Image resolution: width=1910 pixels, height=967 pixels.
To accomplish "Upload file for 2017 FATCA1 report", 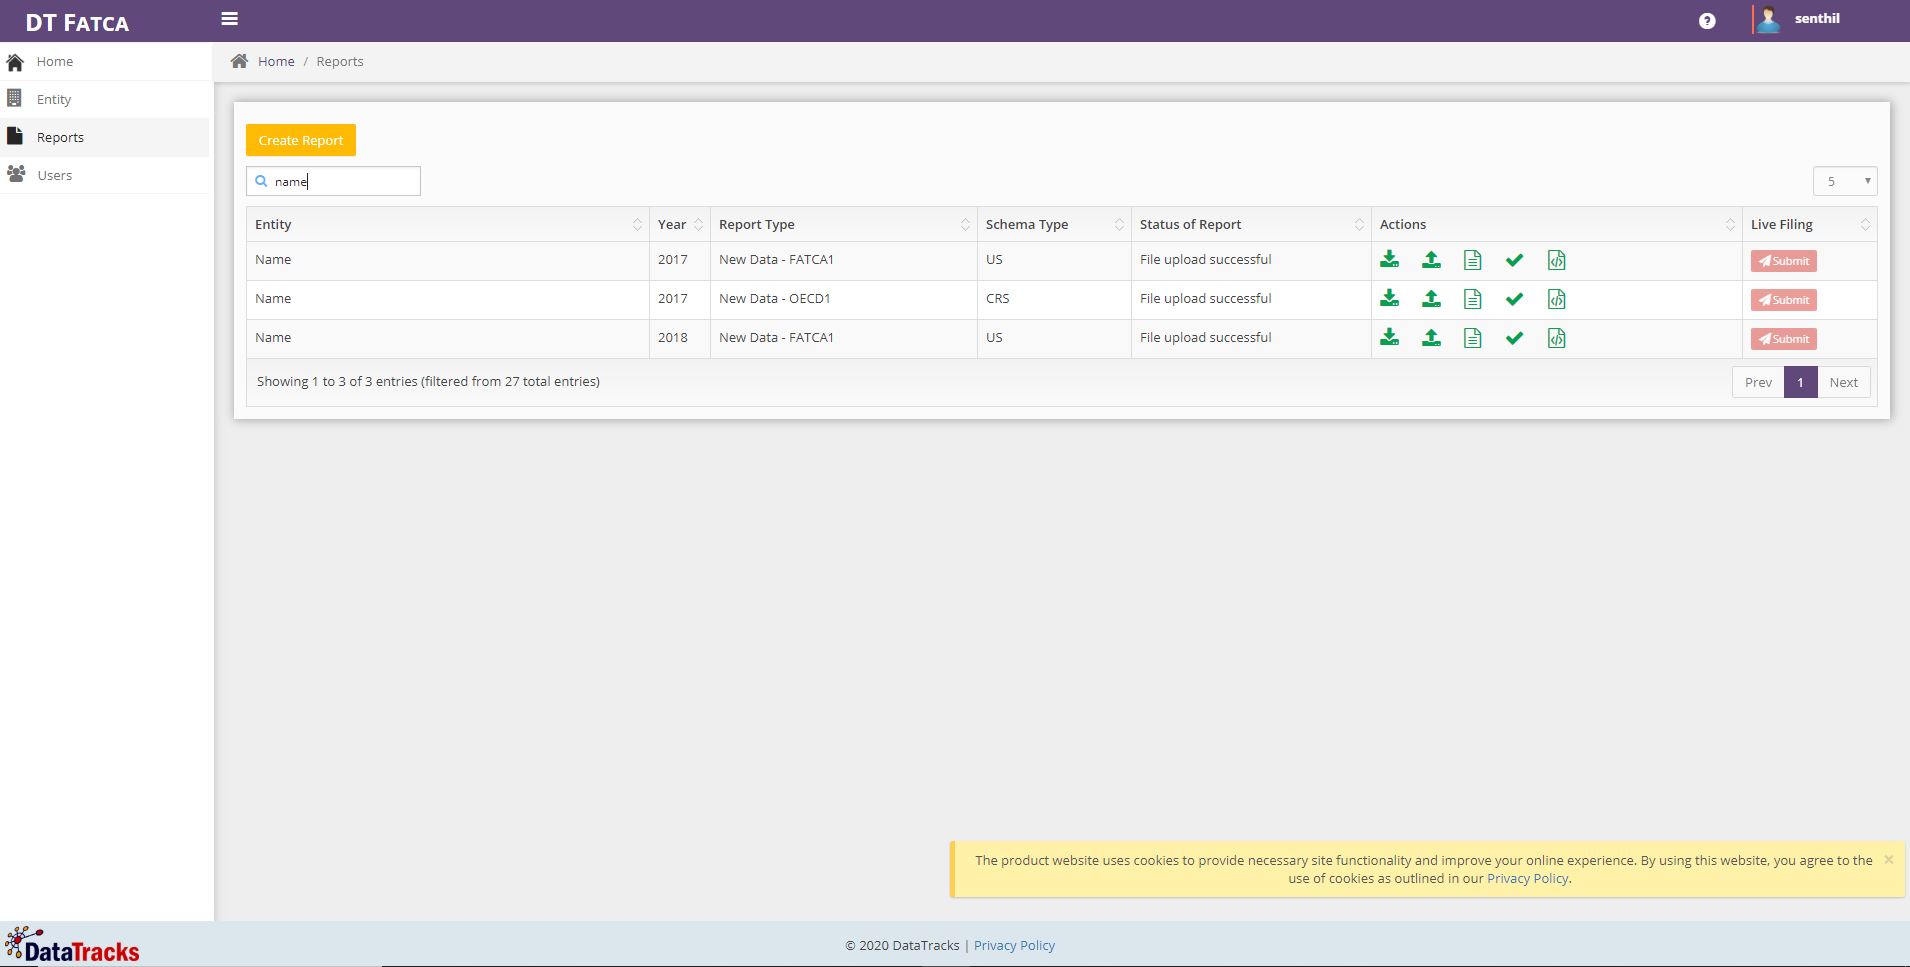I will tap(1431, 260).
